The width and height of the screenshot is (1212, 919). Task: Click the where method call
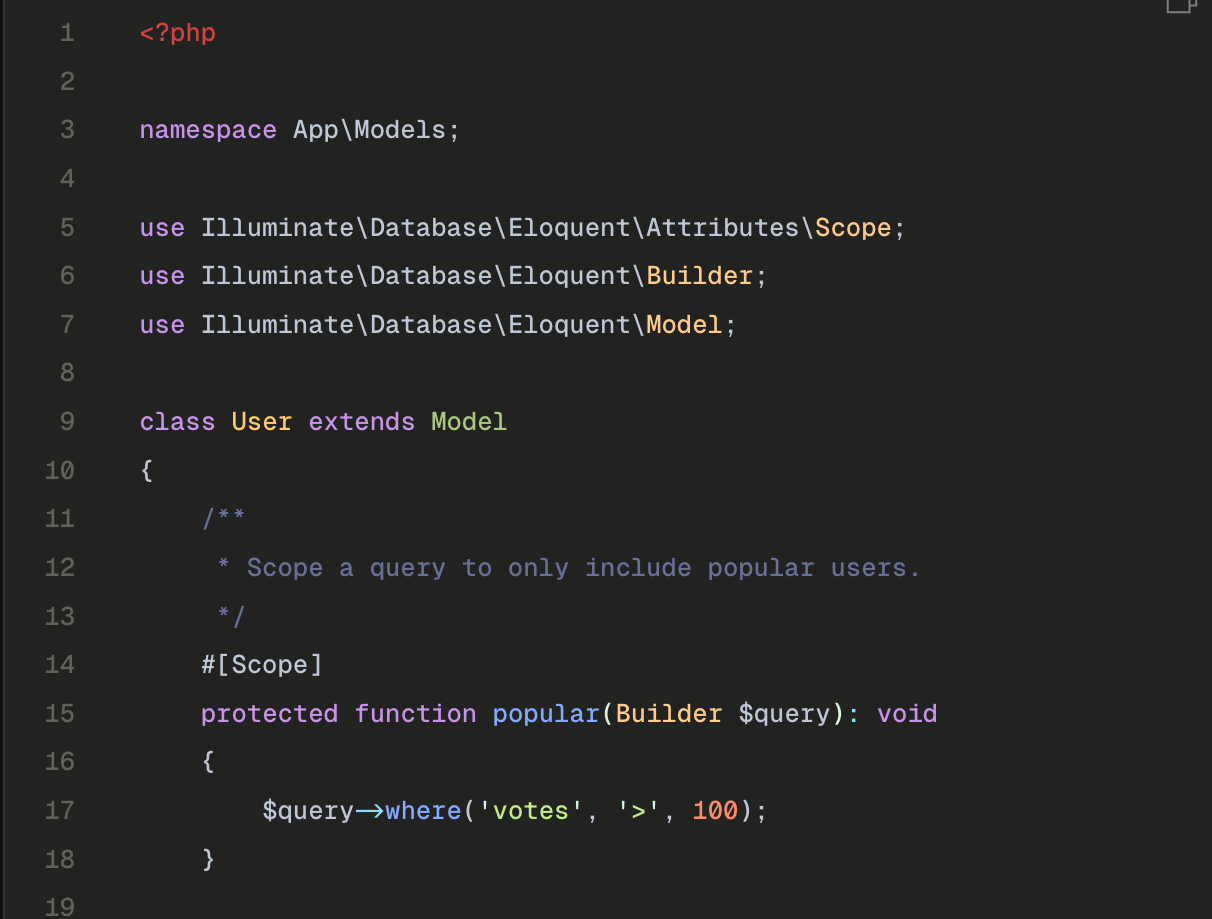[x=423, y=810]
